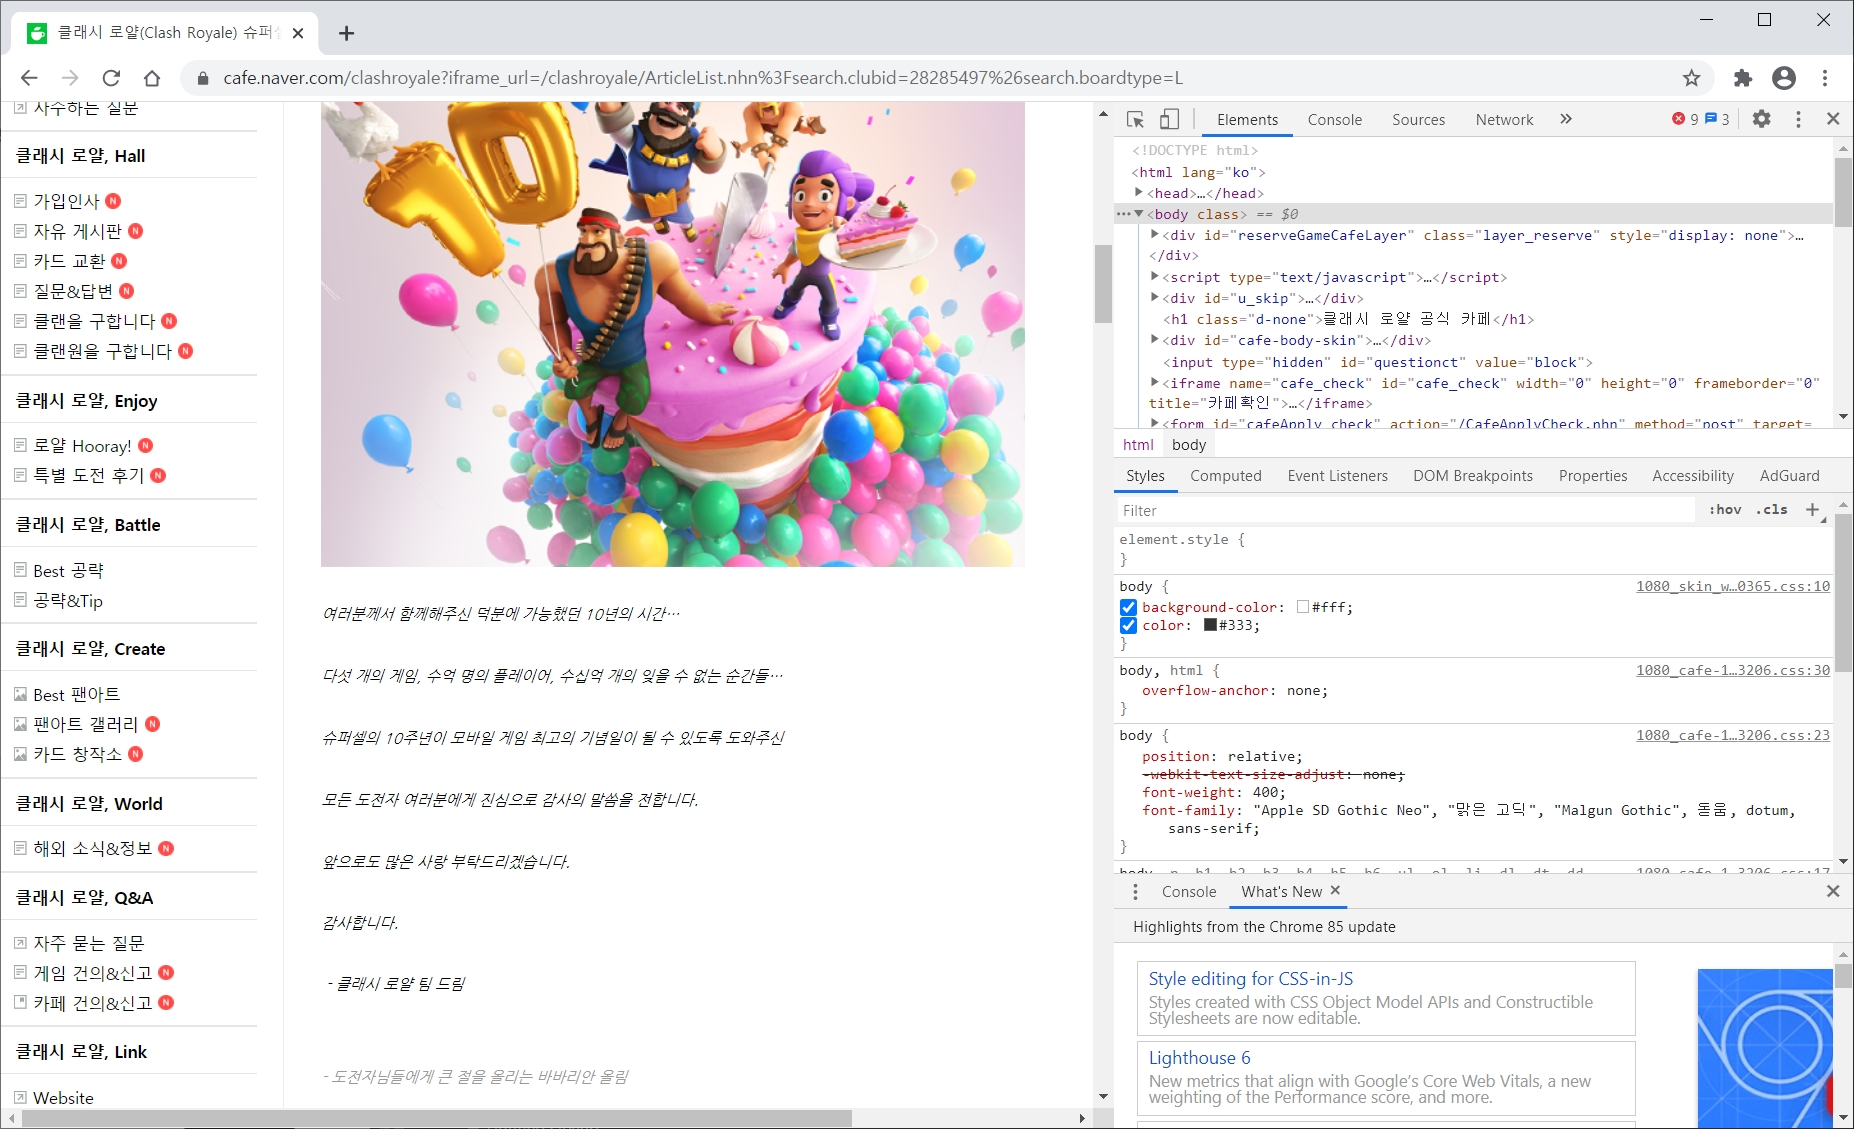1854x1129 pixels.
Task: Select the Console drawer tab
Action: [x=1188, y=891]
